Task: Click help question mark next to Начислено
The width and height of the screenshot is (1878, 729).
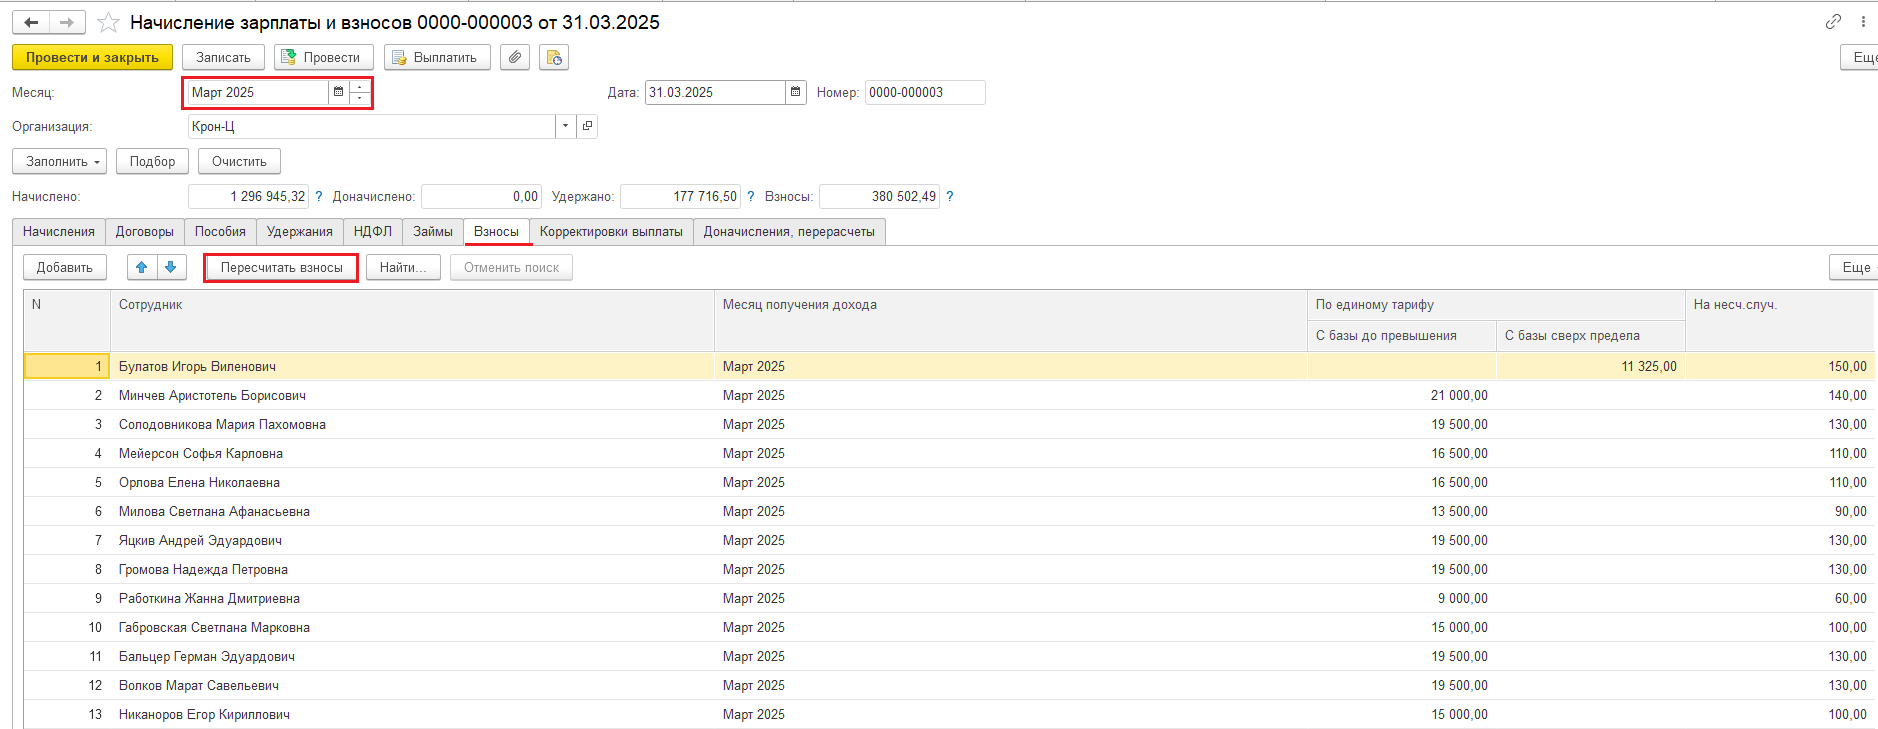Action: (x=319, y=197)
